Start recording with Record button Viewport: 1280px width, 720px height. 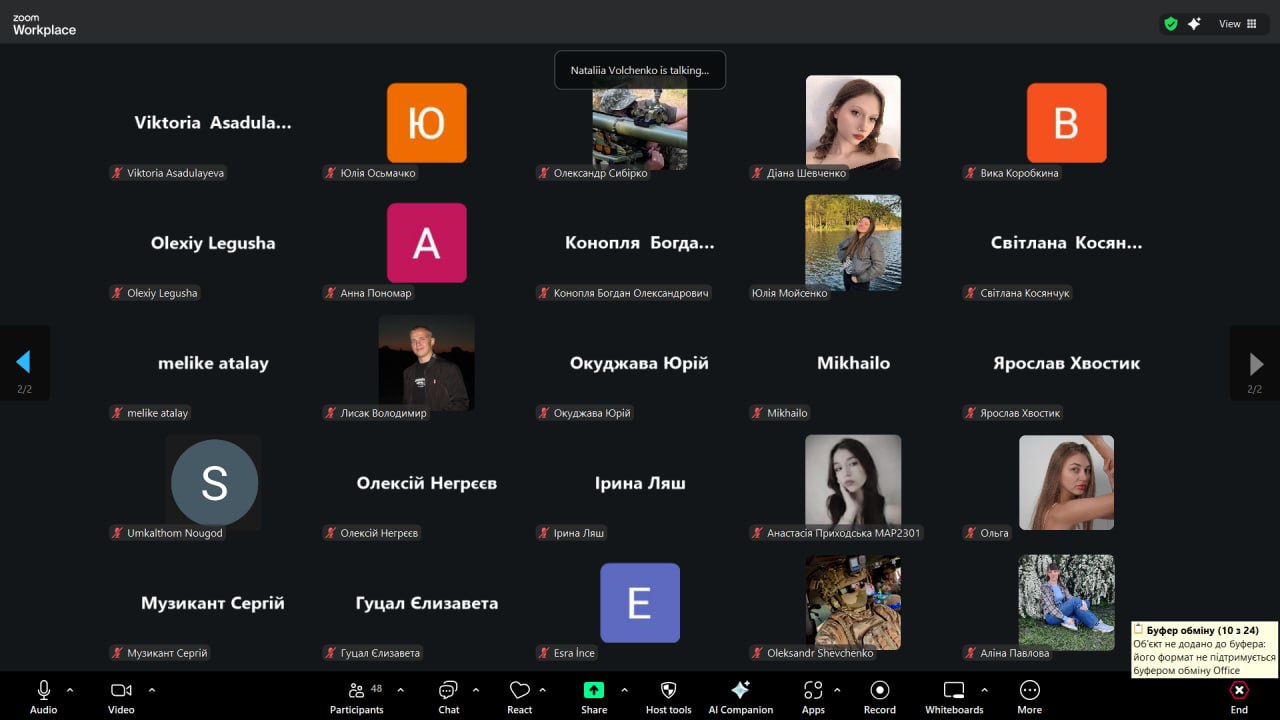[879, 696]
